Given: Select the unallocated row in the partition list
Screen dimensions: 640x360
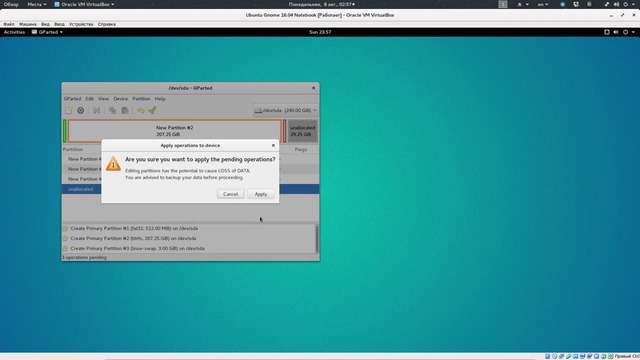Looking at the screenshot, I should [x=190, y=189].
